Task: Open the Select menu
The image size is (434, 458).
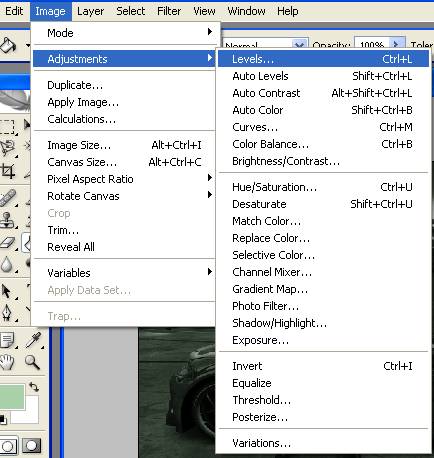Action: [130, 11]
